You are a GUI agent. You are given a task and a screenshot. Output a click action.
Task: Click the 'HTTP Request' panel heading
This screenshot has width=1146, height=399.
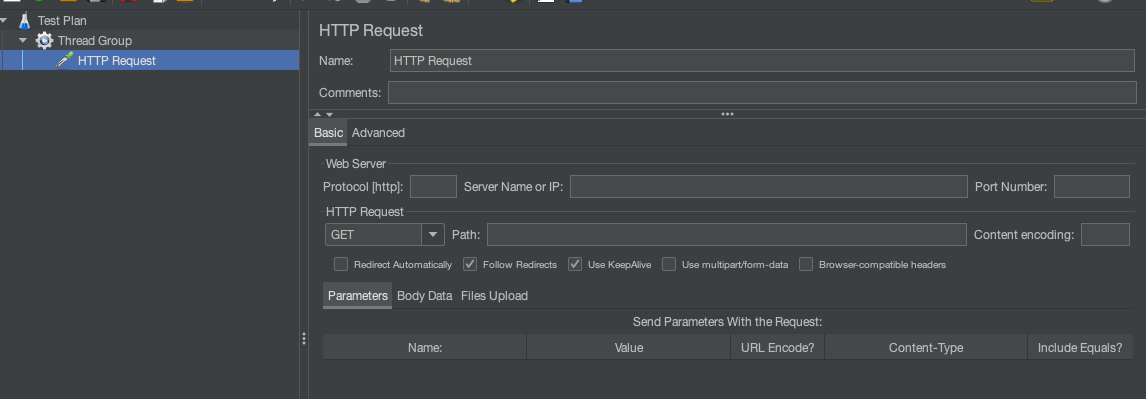pyautogui.click(x=371, y=31)
